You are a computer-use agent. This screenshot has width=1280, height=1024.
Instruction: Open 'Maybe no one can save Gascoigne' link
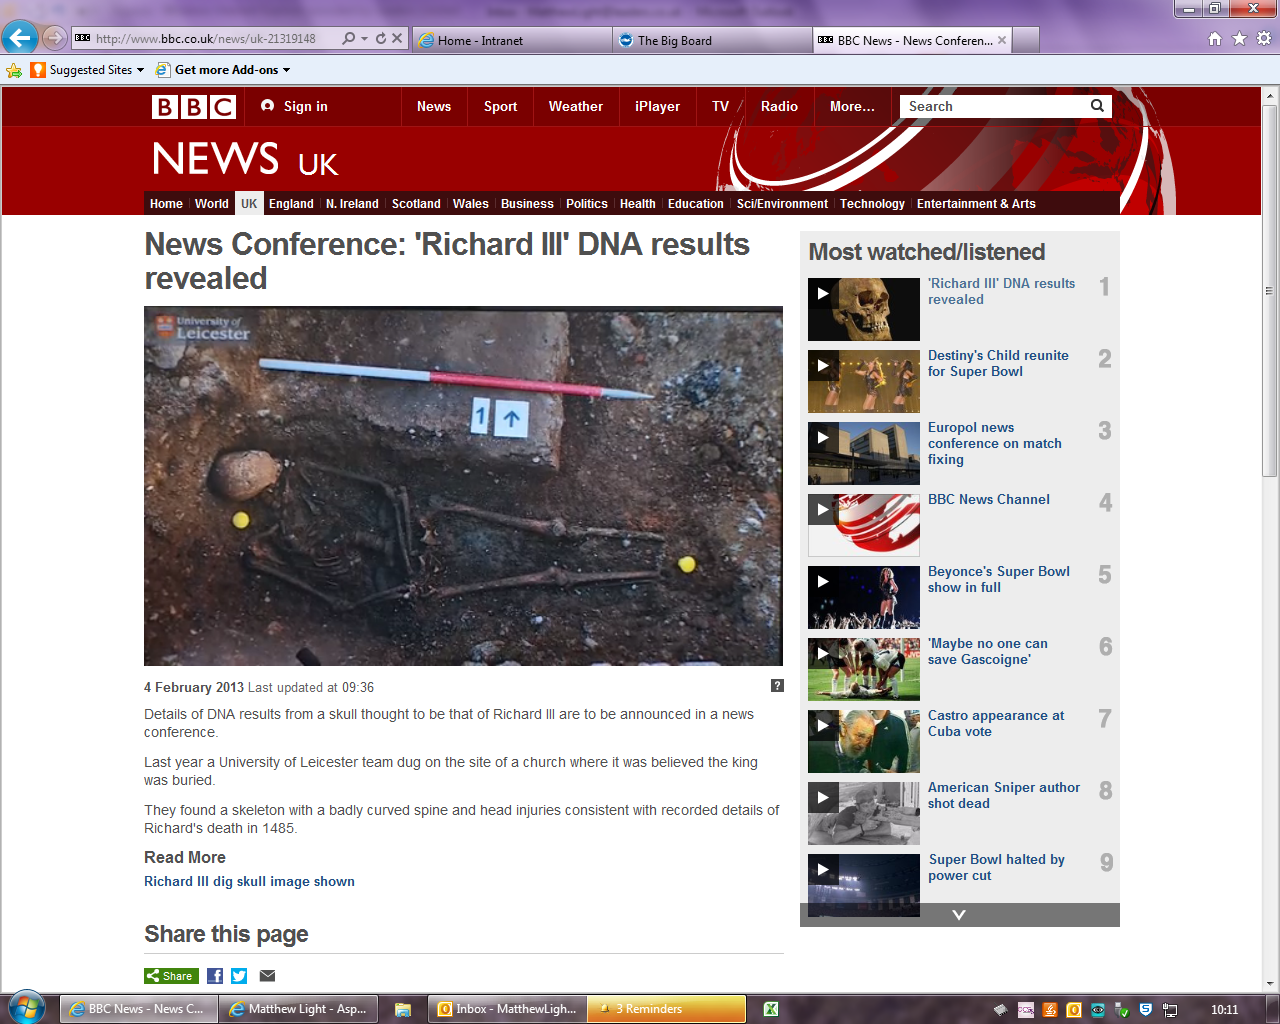click(x=987, y=652)
